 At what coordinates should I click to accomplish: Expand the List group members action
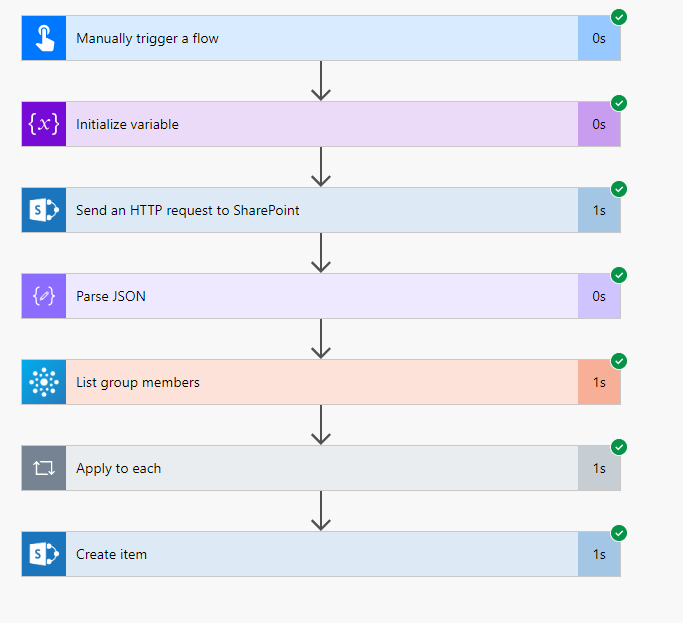click(320, 382)
